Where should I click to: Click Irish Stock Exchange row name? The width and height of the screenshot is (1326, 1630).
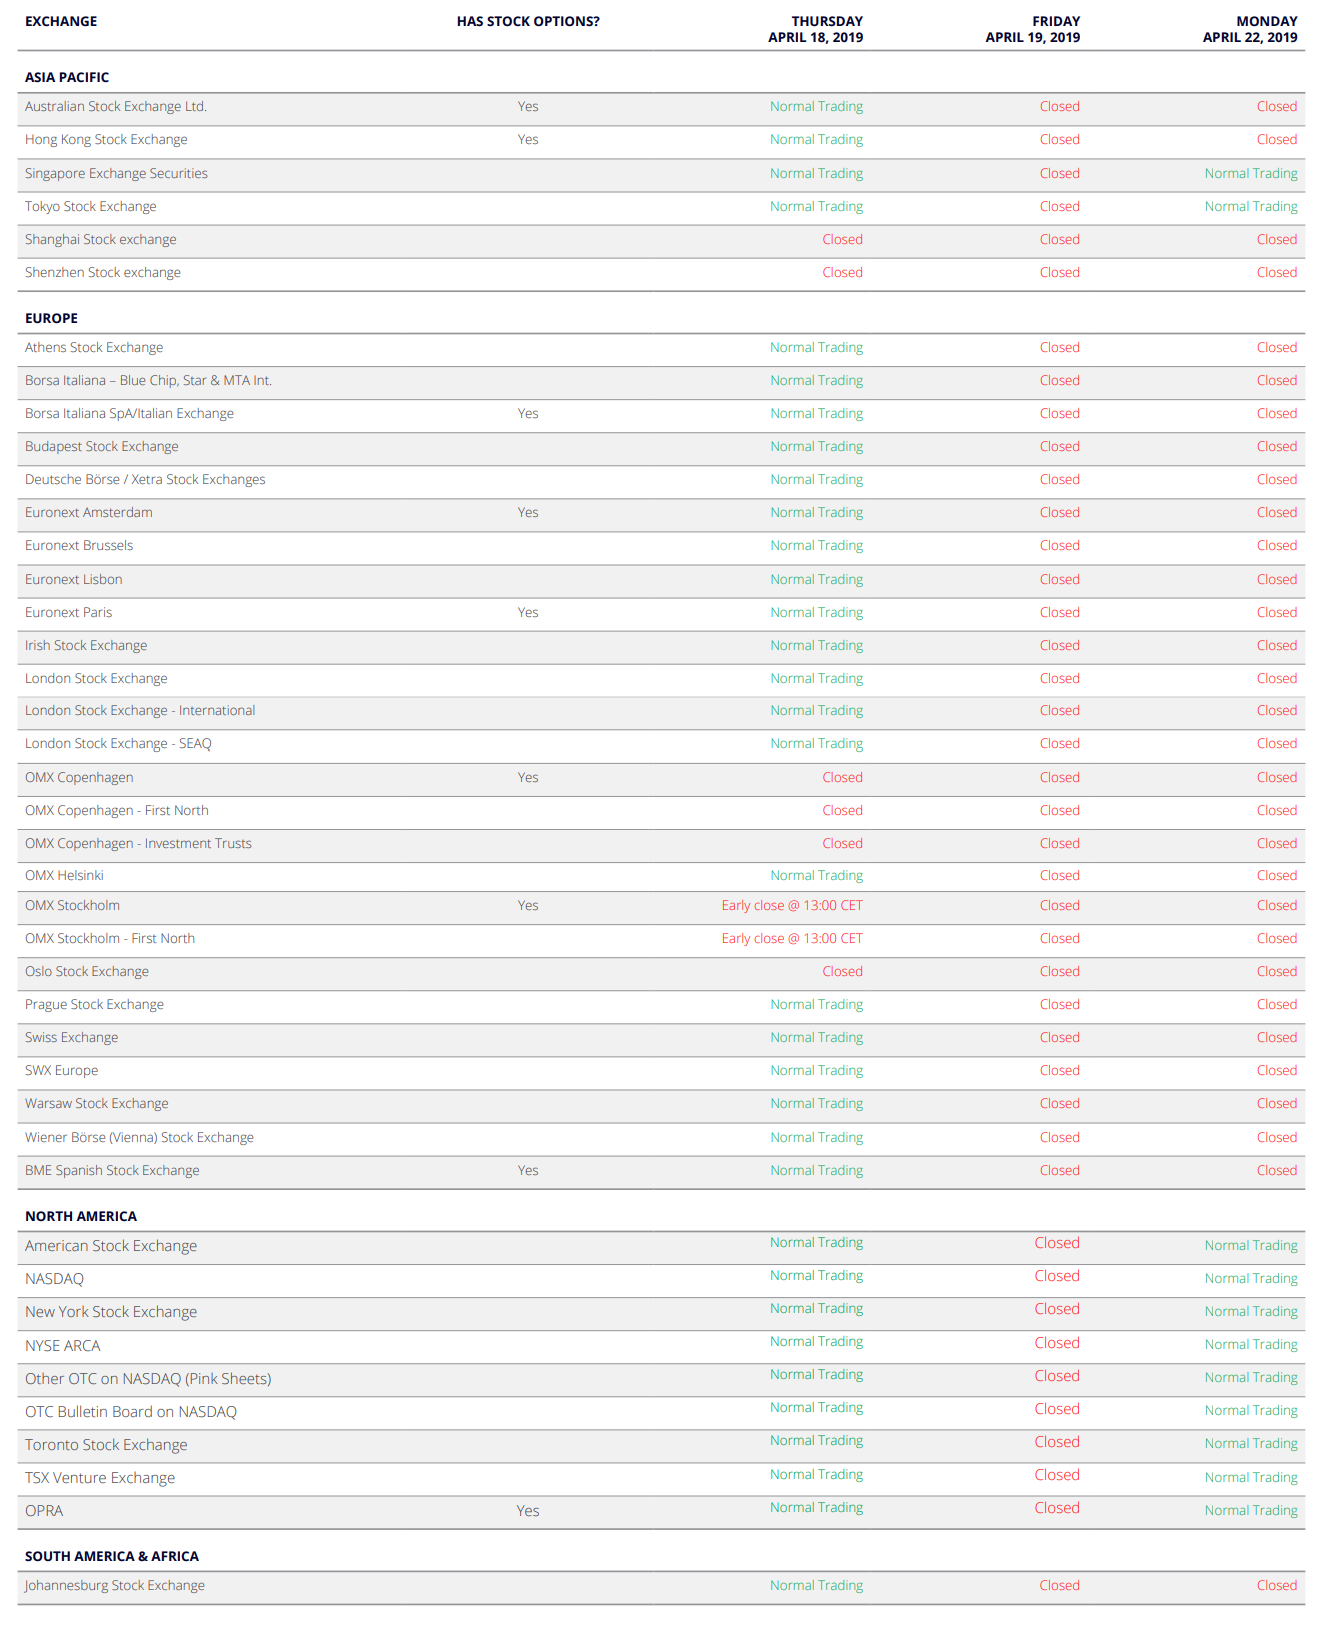pos(86,645)
